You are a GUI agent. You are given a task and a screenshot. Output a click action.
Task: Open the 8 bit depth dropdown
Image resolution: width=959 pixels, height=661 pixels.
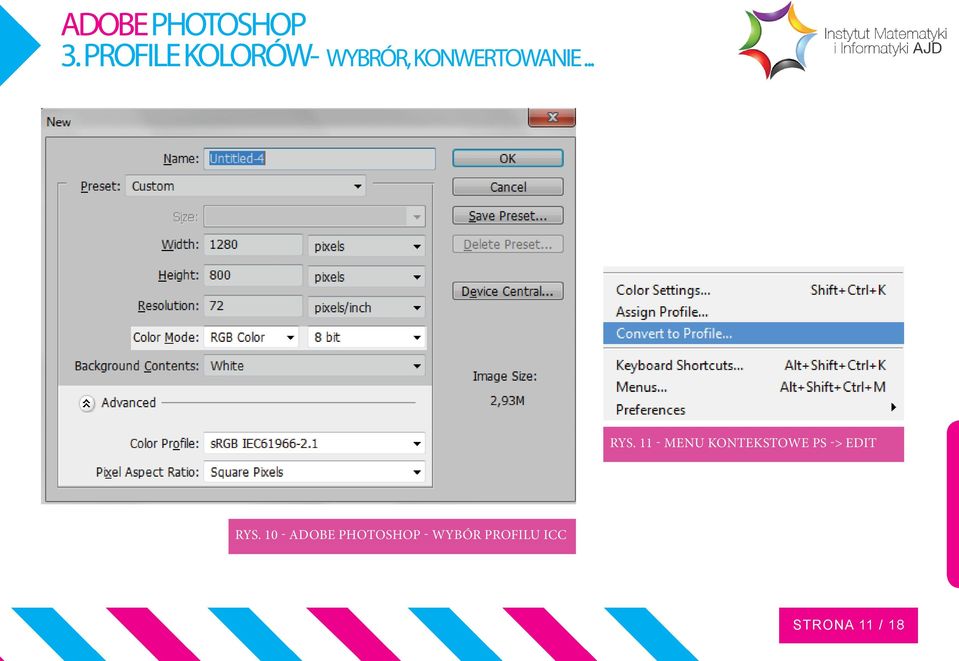(x=366, y=337)
